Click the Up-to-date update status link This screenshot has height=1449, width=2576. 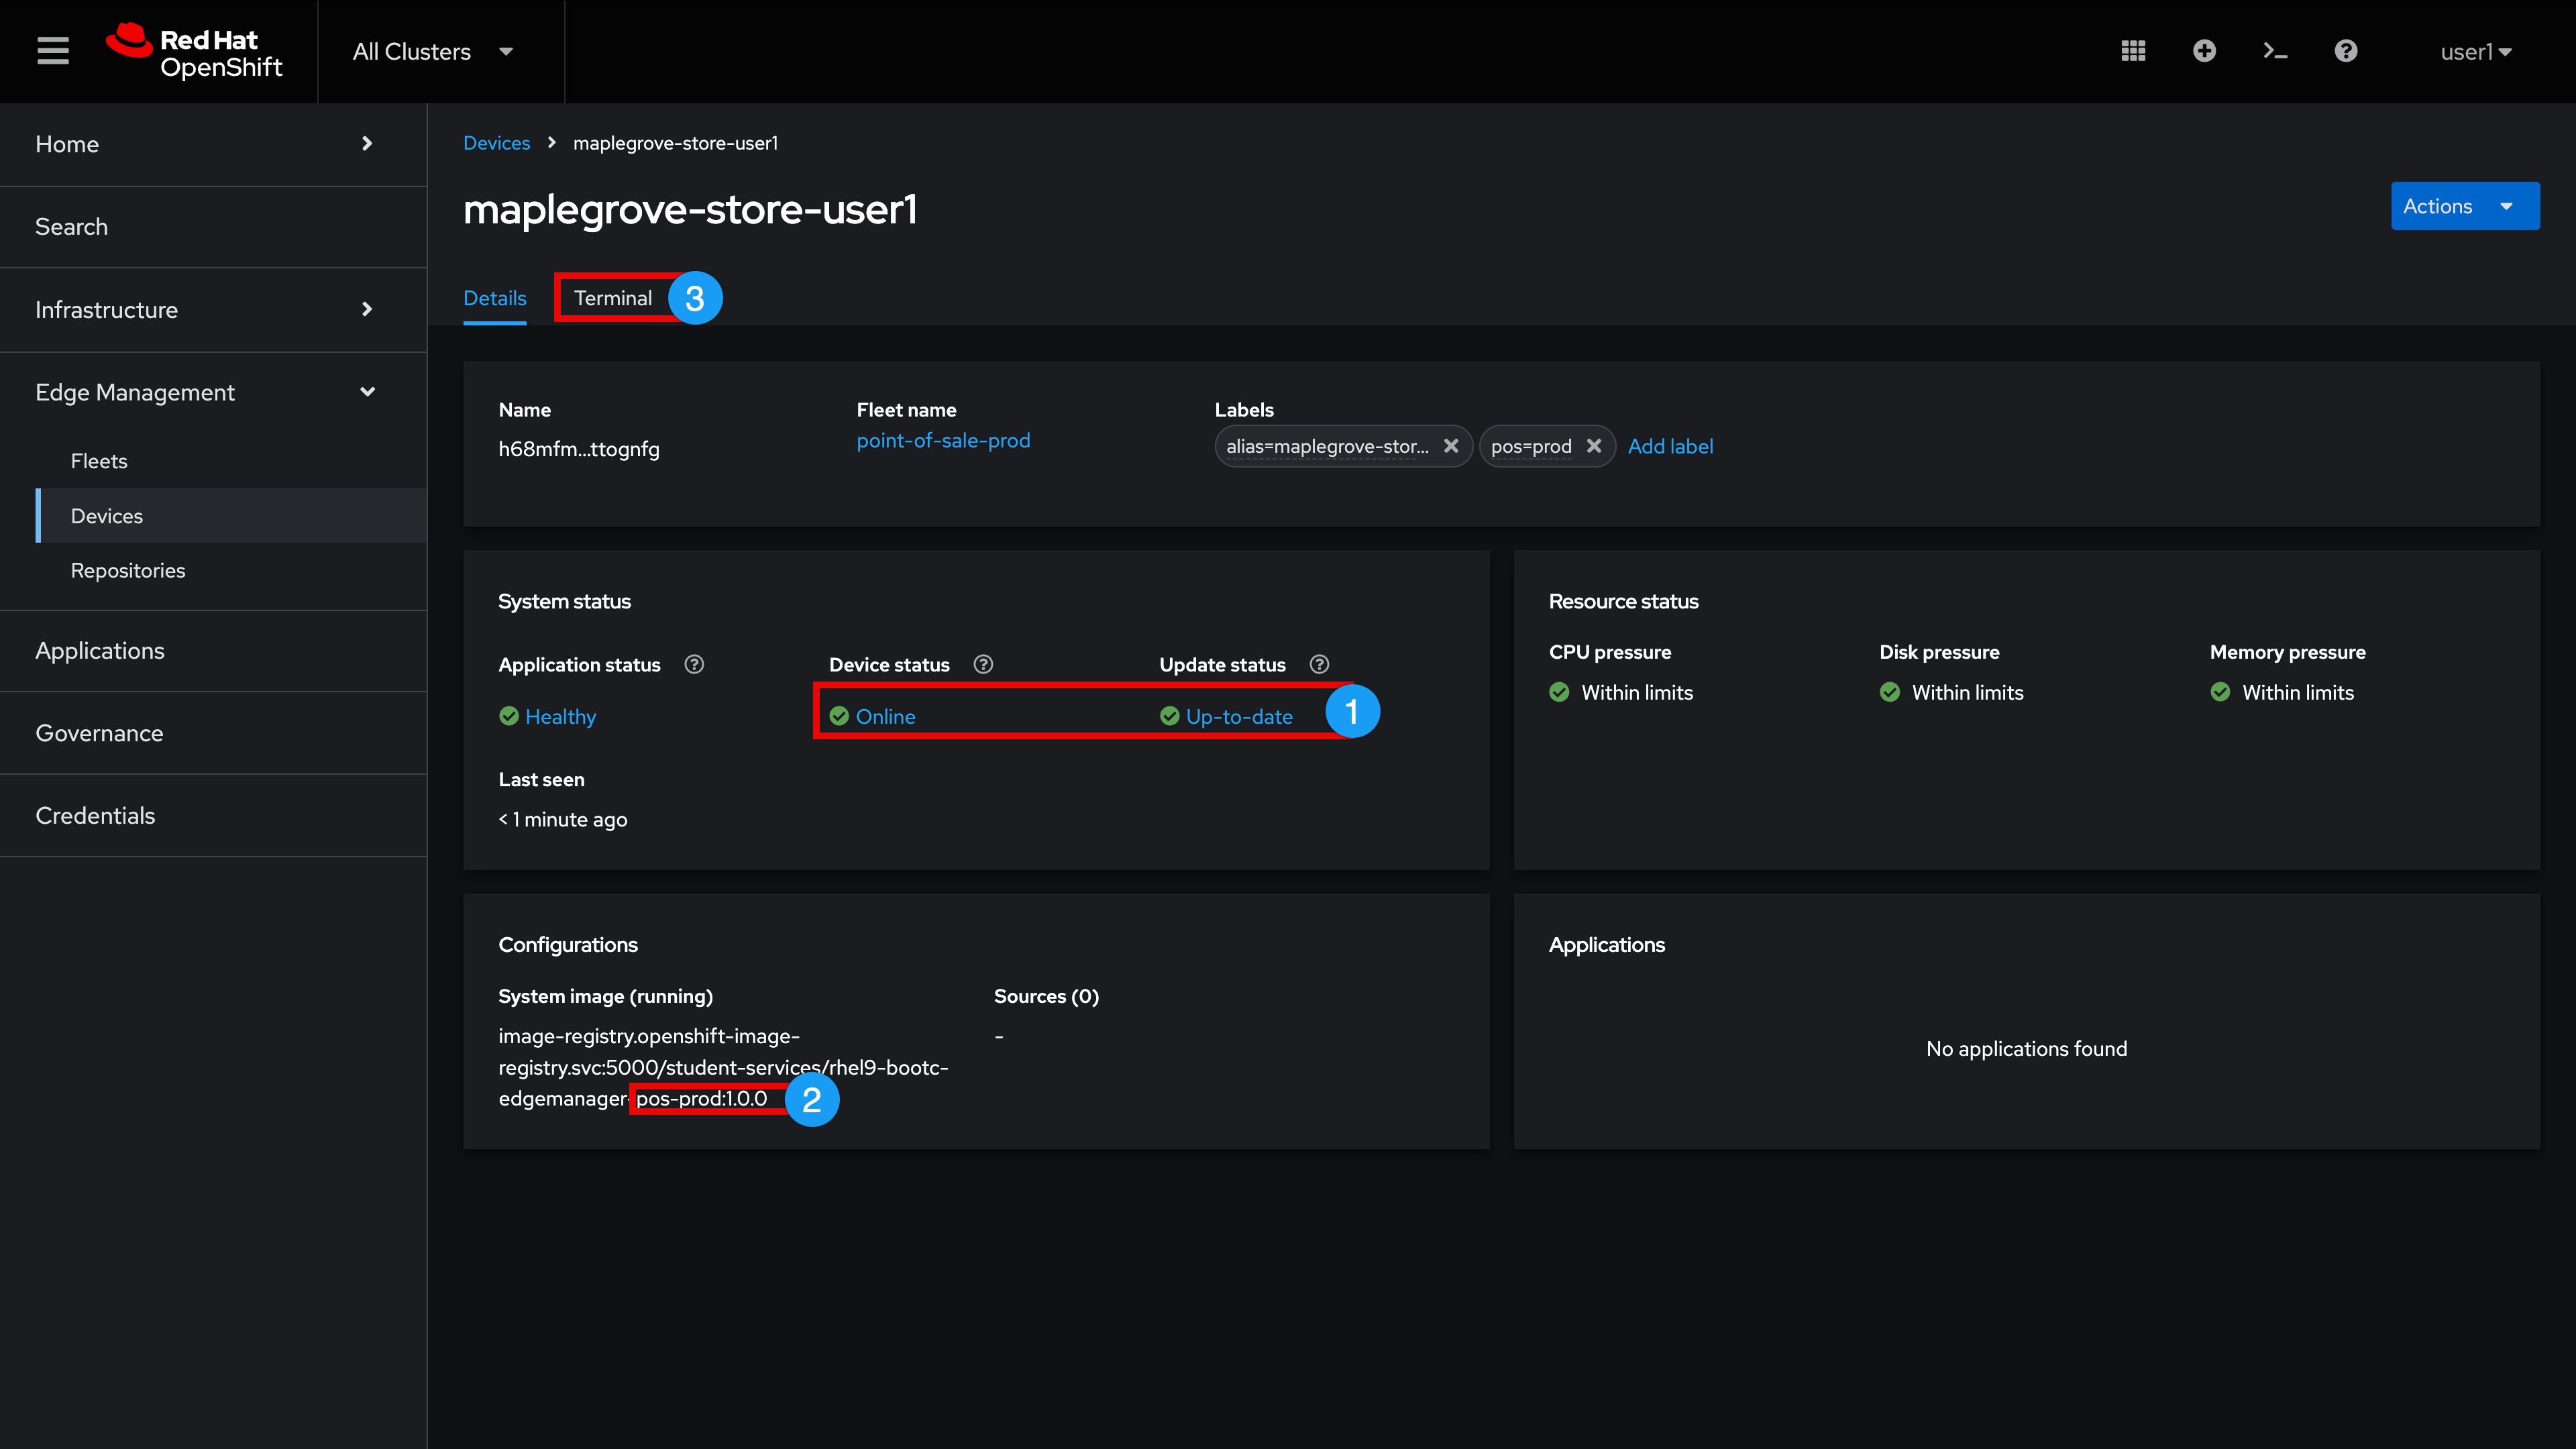(1239, 716)
